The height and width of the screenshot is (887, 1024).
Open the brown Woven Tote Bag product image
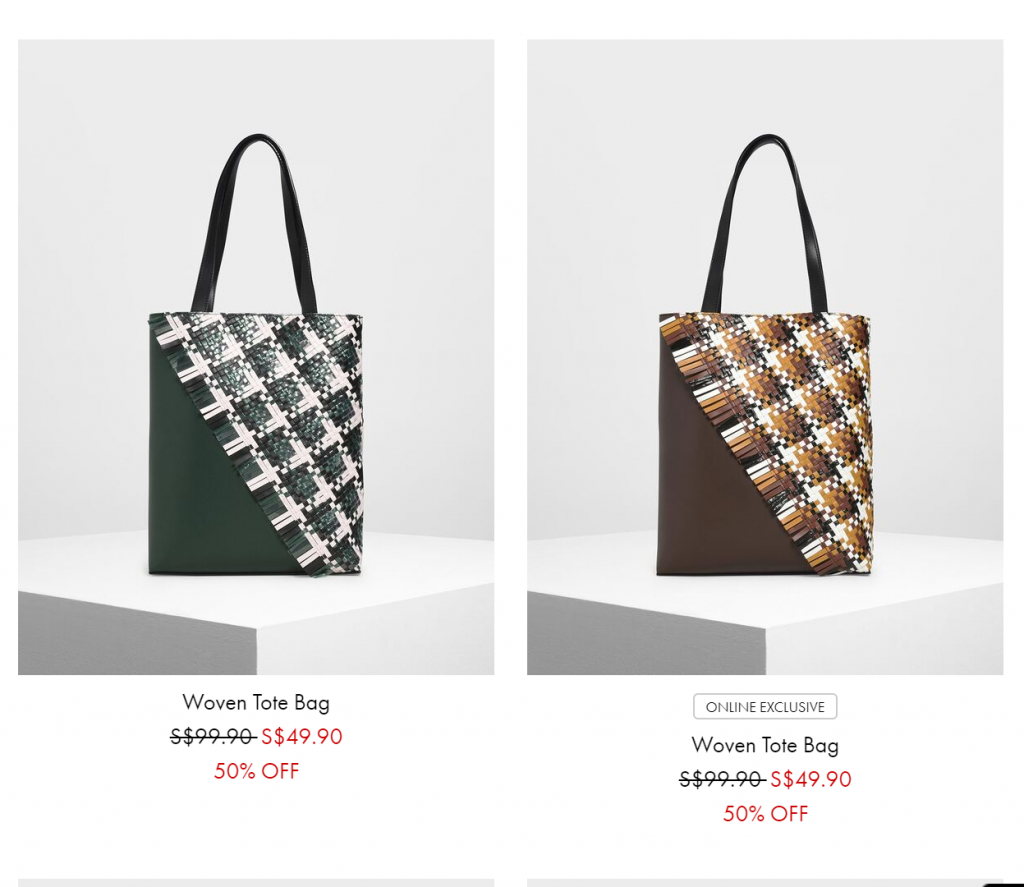tap(765, 357)
